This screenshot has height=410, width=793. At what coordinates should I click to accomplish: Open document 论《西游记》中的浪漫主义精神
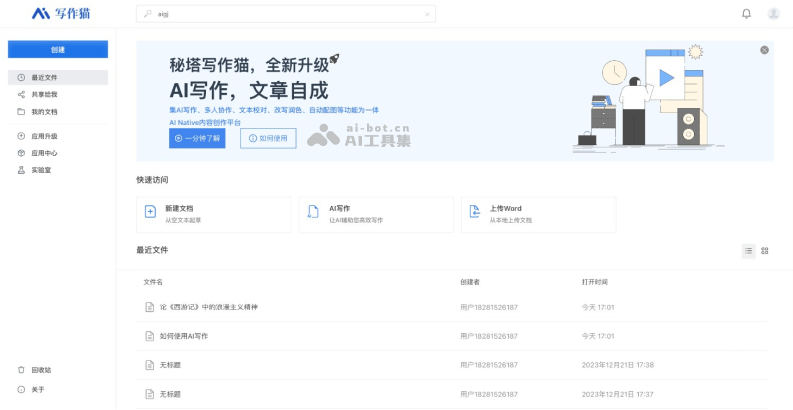coord(208,307)
